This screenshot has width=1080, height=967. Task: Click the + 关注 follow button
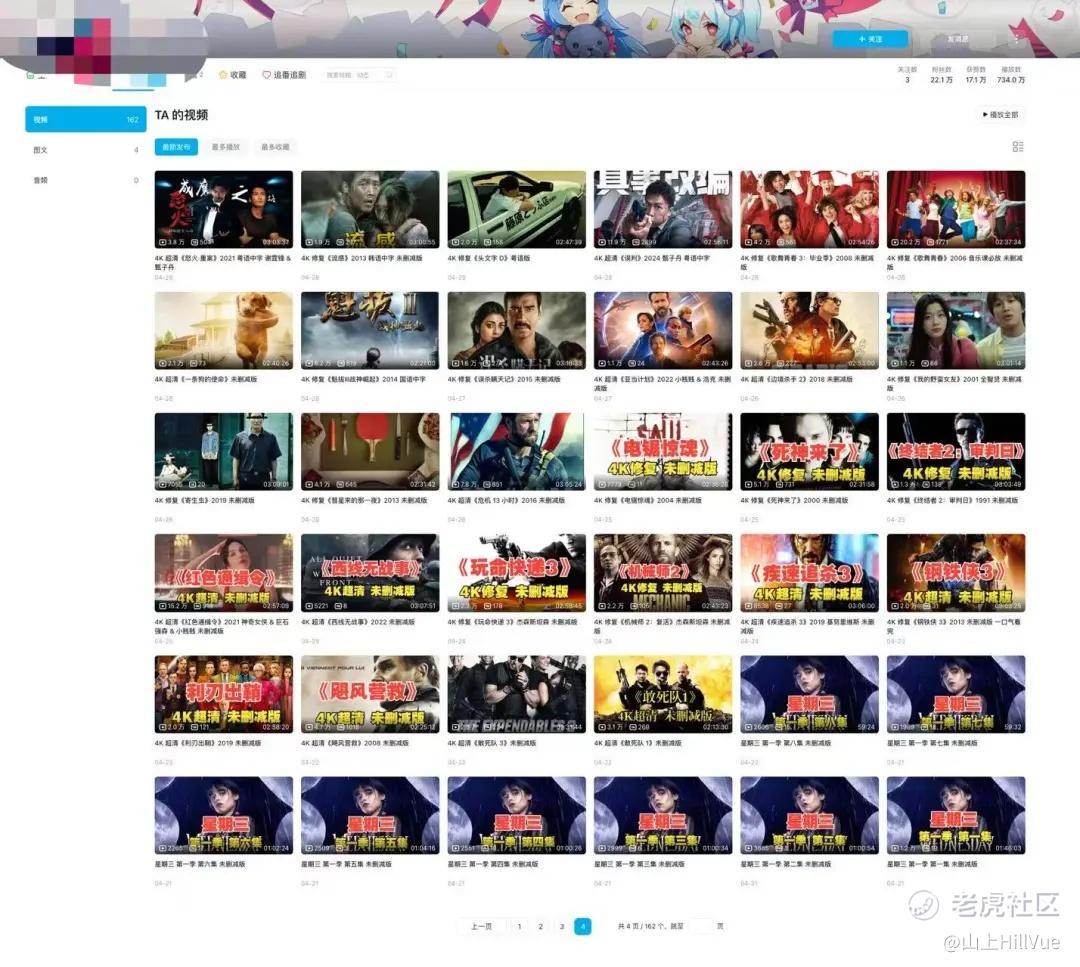(x=870, y=39)
